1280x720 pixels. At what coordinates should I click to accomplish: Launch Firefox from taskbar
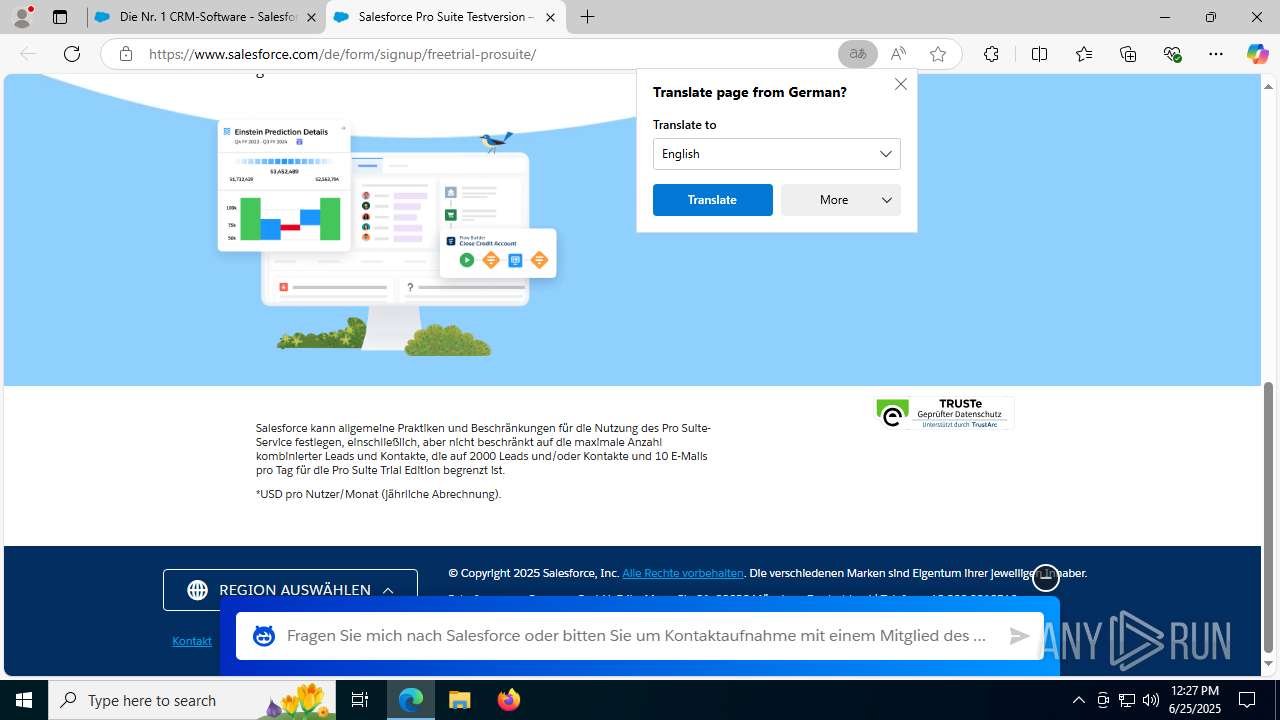pyautogui.click(x=508, y=700)
